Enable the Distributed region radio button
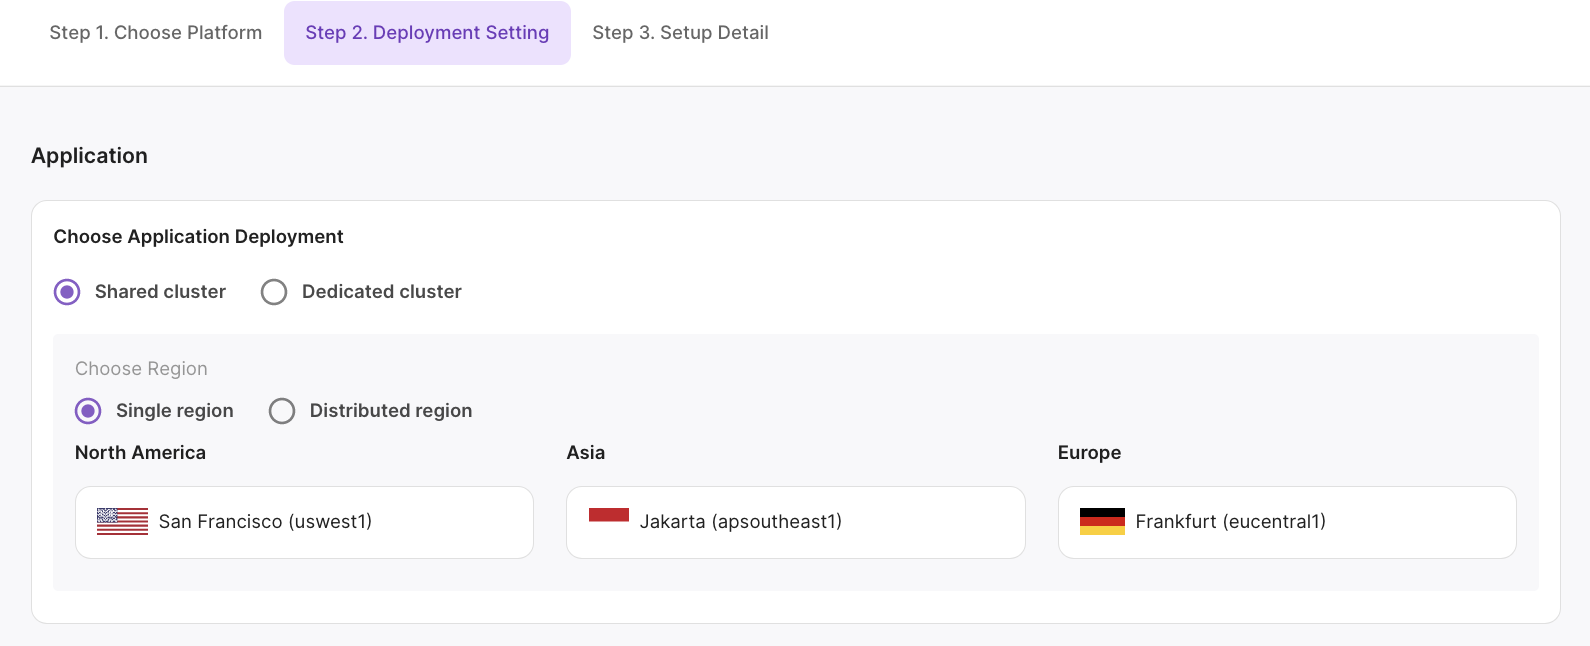Image resolution: width=1590 pixels, height=646 pixels. [x=282, y=411]
